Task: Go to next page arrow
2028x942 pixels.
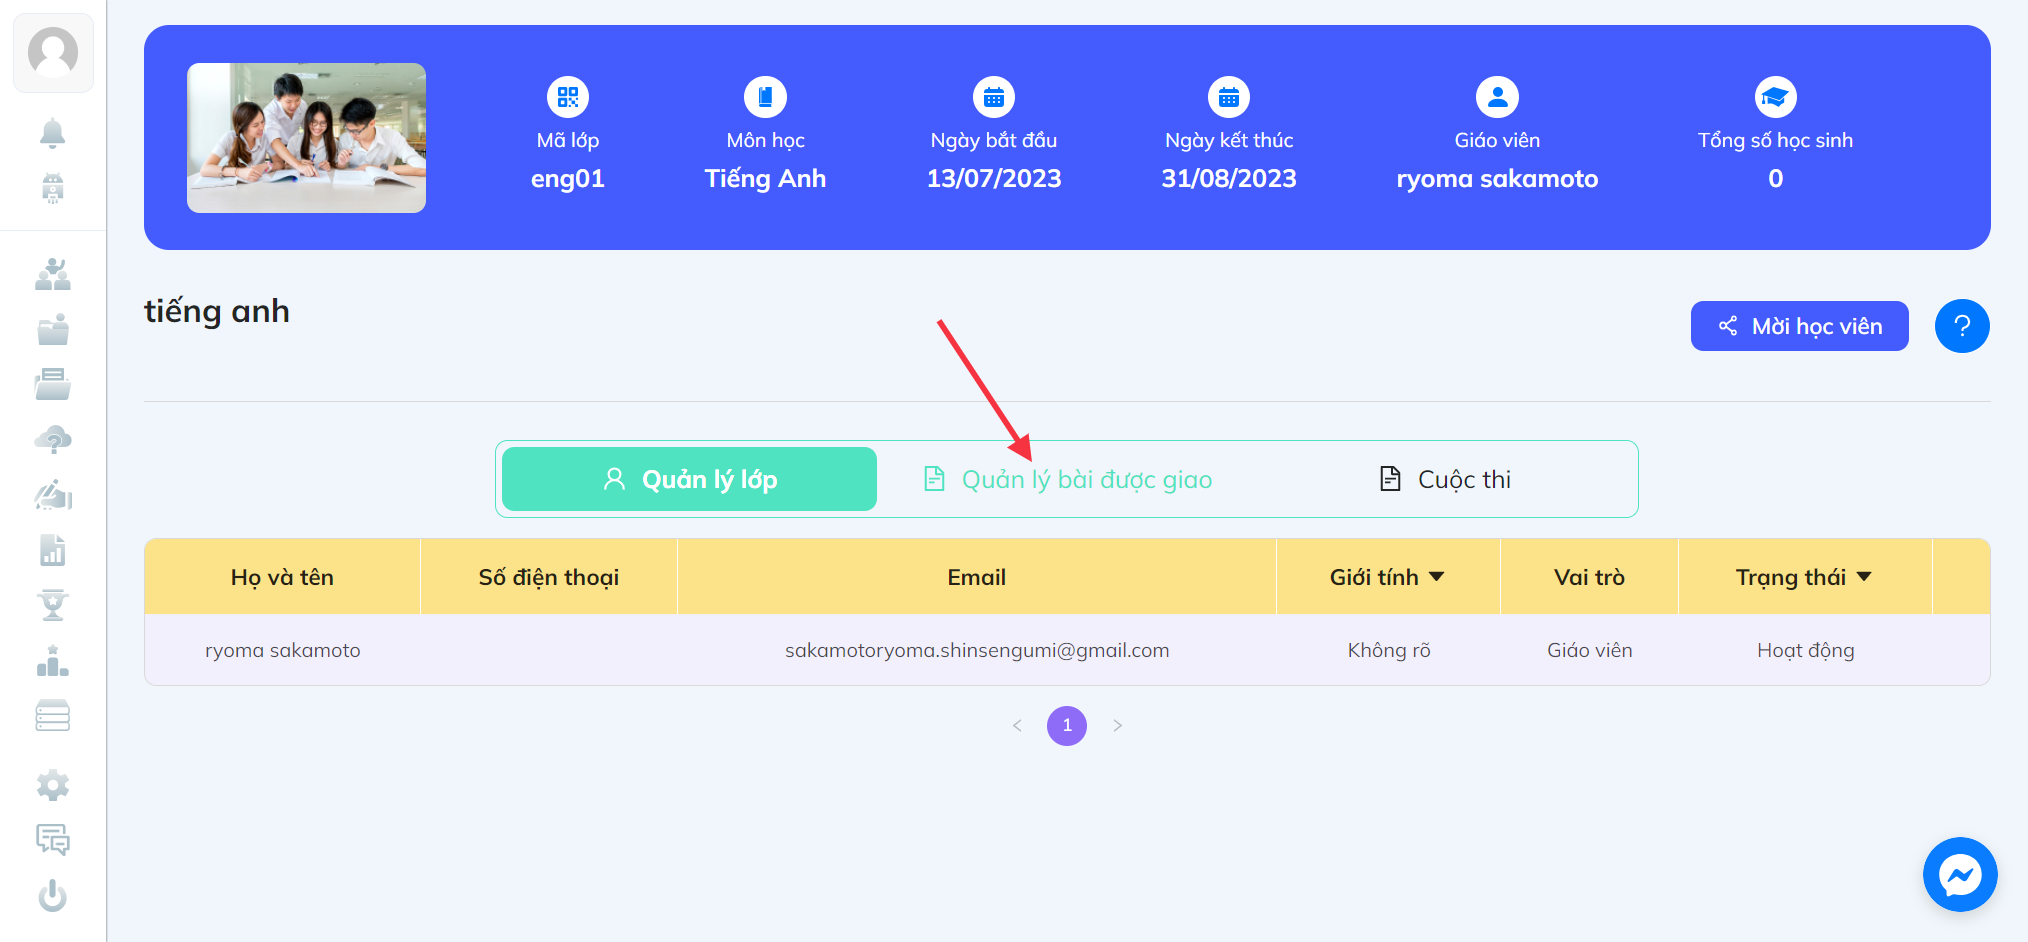Action: coord(1117,726)
